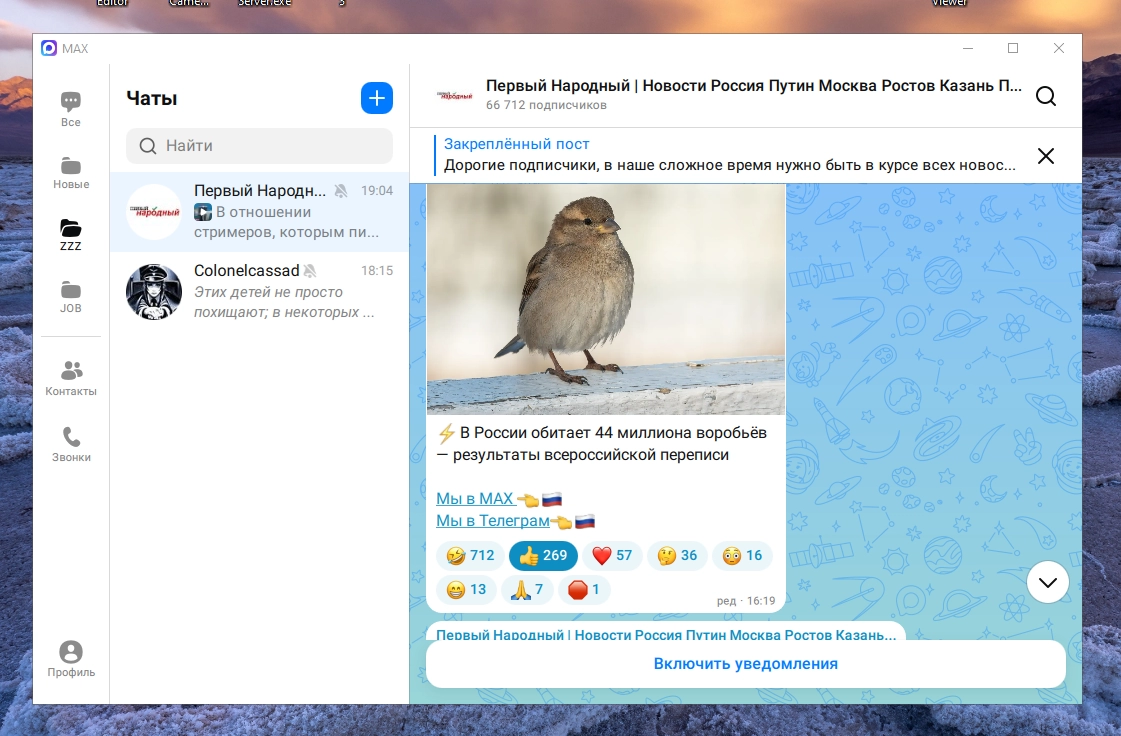Screen dimensions: 1121x736
Task: Toggle the praying hands reaction with 7
Action: tap(527, 589)
